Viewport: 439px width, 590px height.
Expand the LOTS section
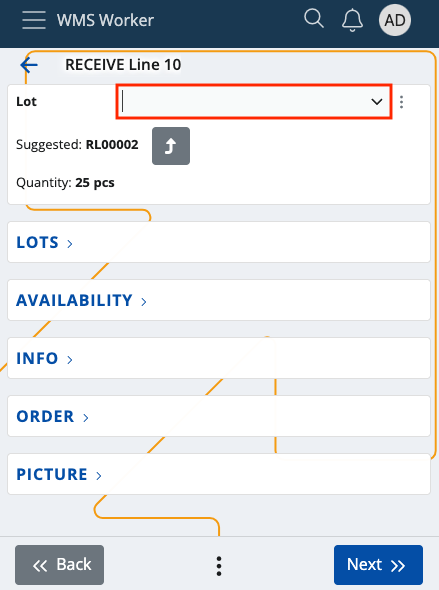pos(219,242)
